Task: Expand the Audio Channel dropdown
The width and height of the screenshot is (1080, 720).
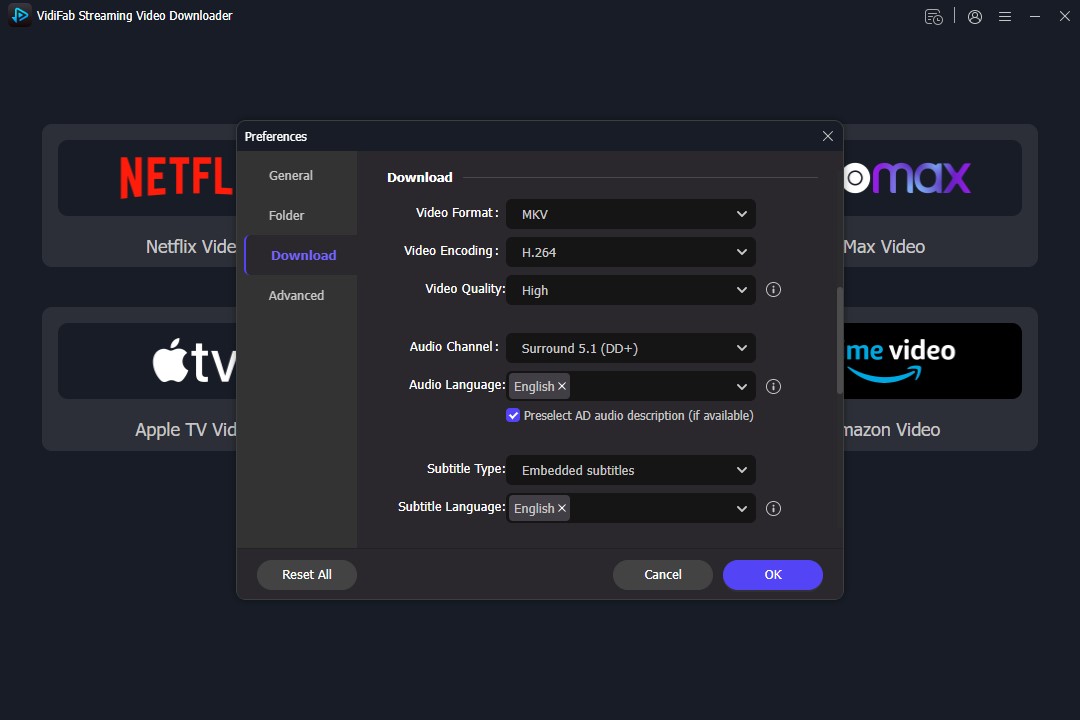Action: click(630, 347)
